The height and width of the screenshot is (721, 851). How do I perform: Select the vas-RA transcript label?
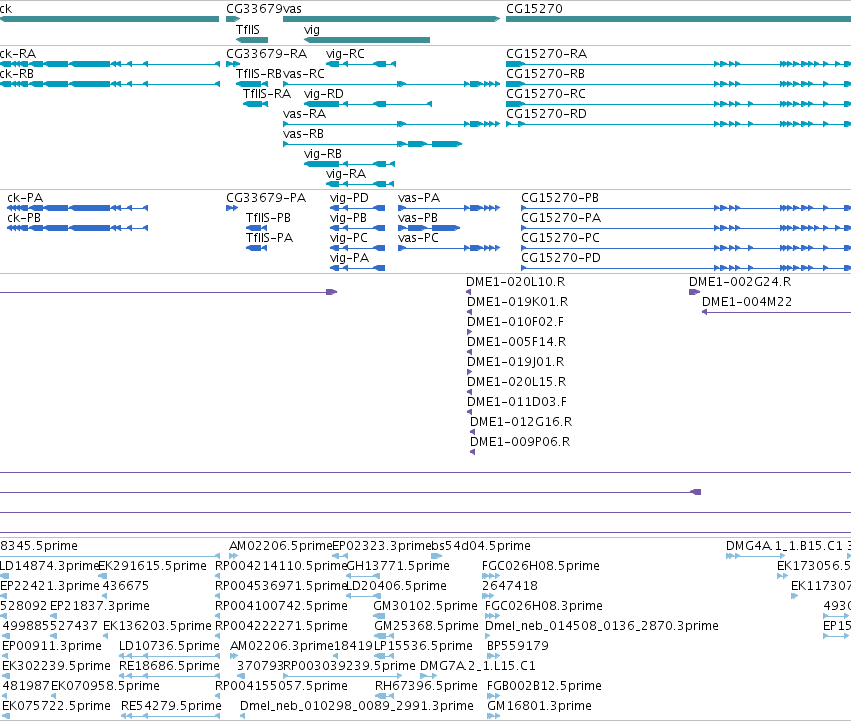point(304,114)
